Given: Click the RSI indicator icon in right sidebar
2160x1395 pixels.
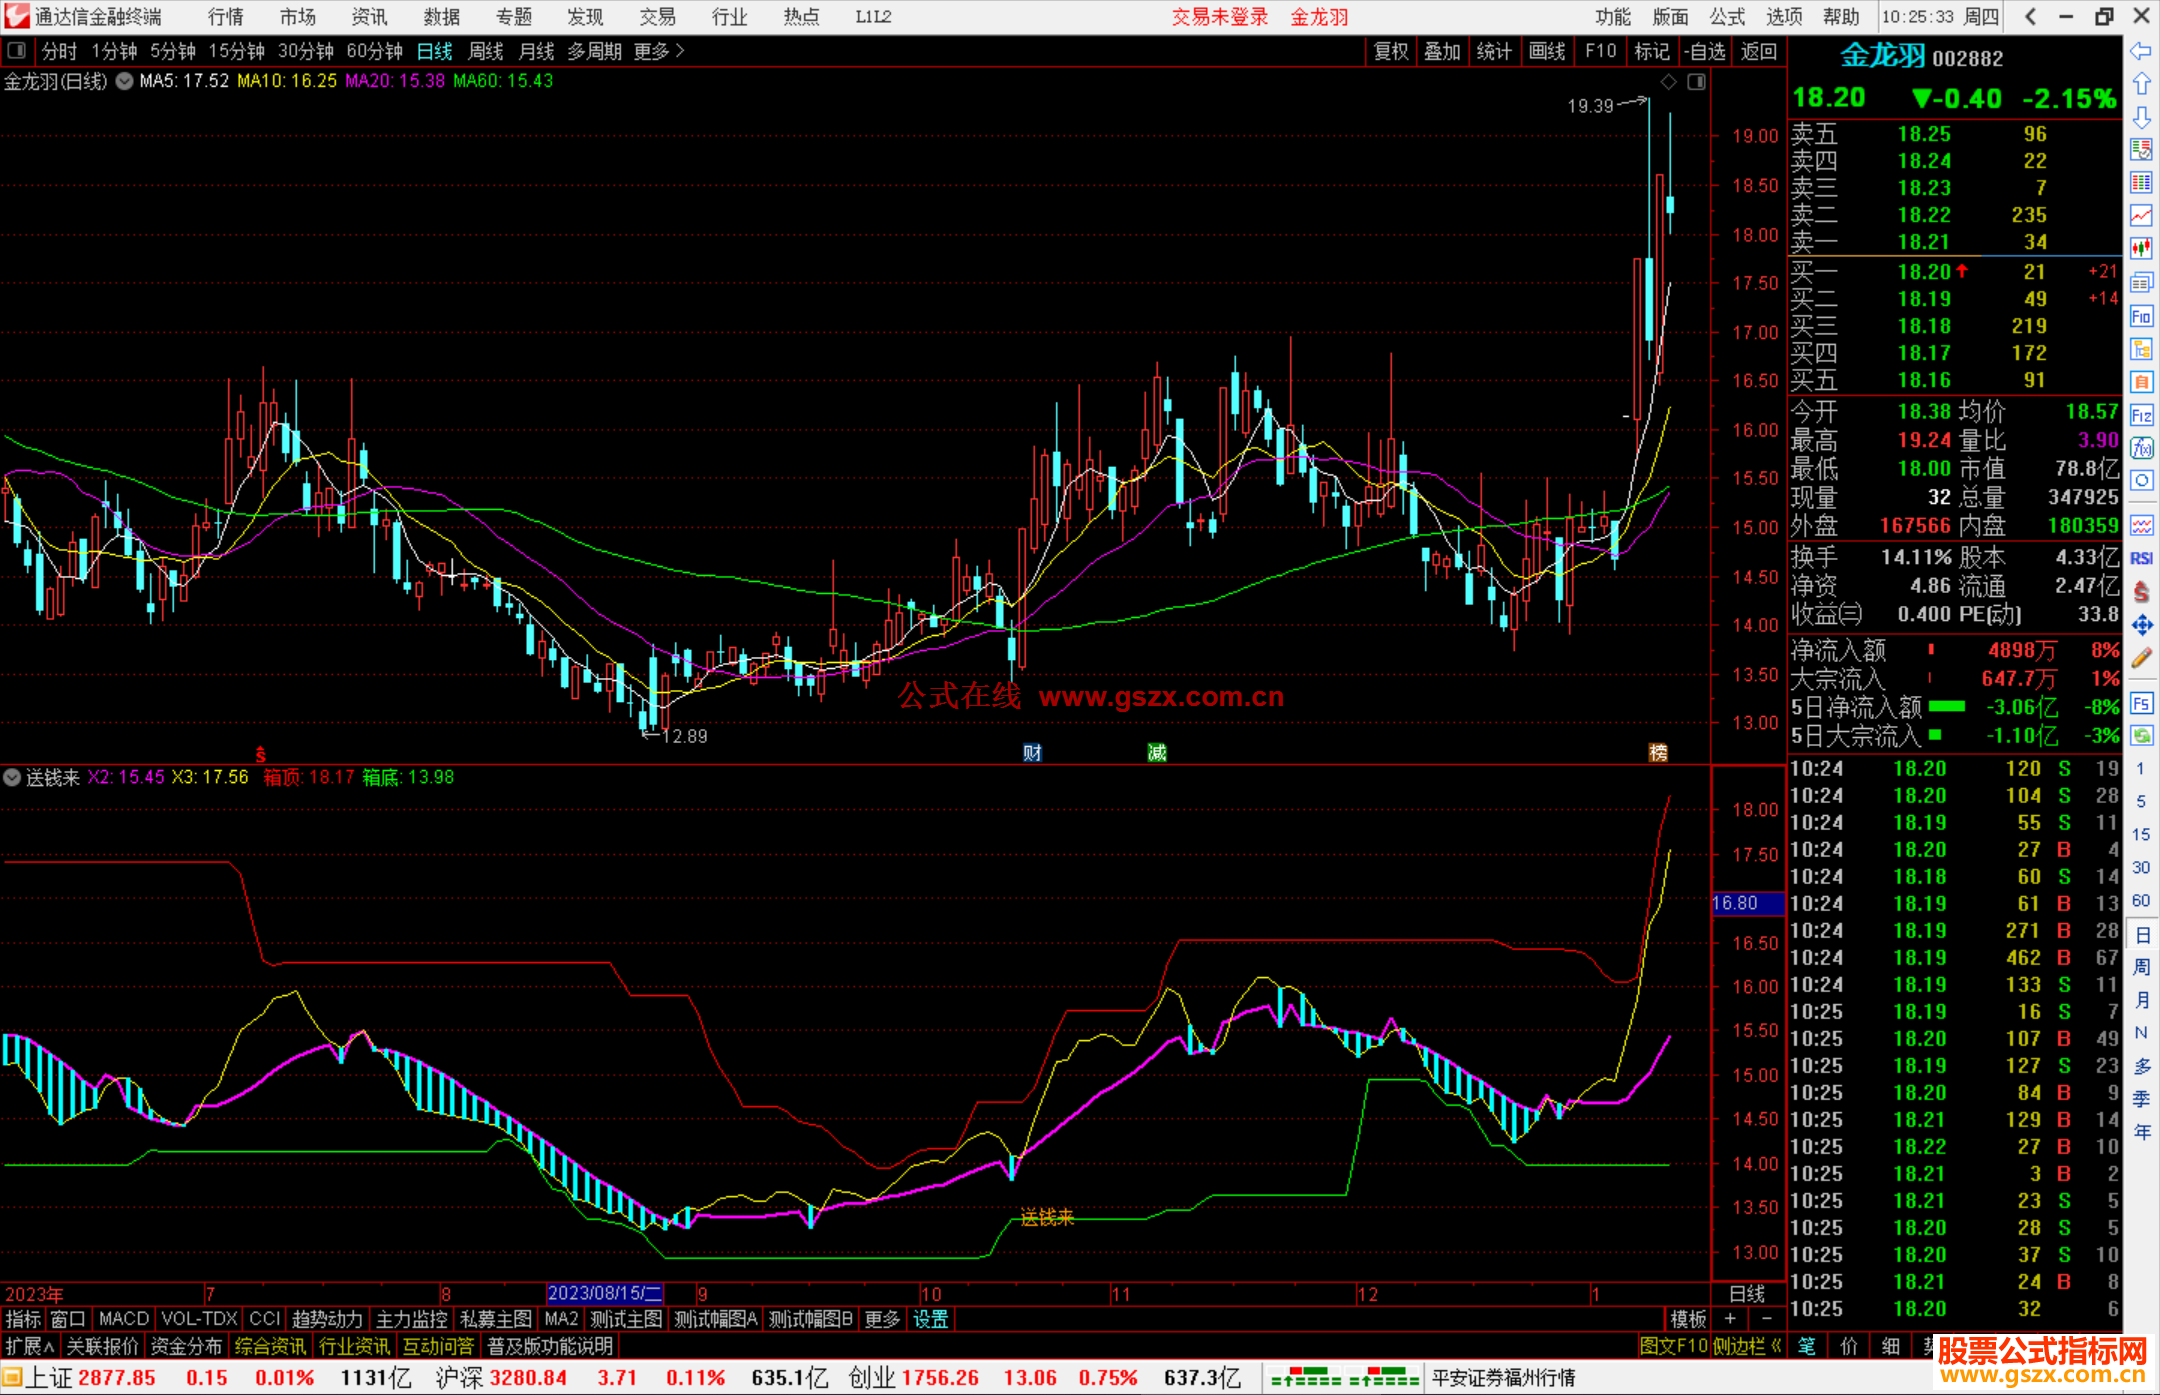Looking at the screenshot, I should pos(2141,559).
